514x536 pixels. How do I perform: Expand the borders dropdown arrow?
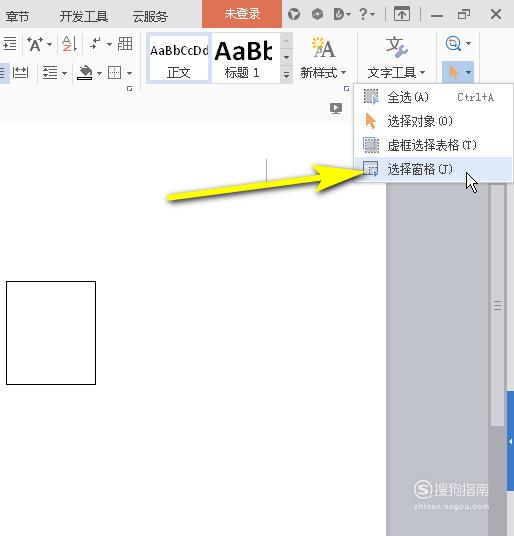tap(129, 73)
